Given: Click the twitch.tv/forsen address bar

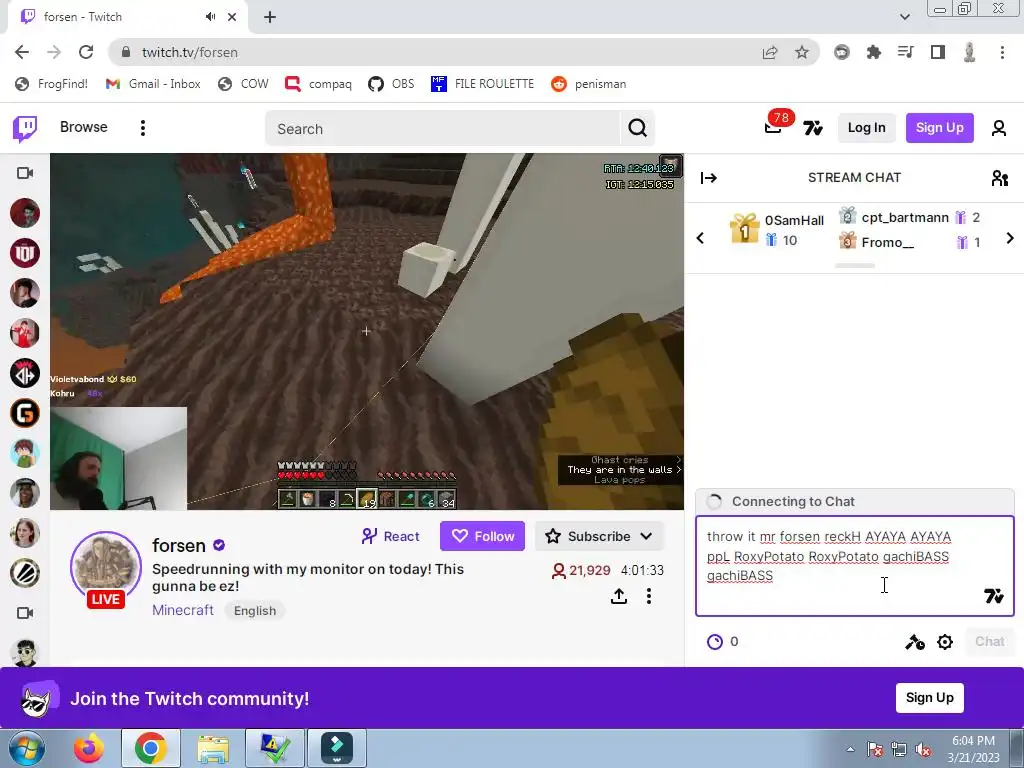Looking at the screenshot, I should tap(432, 52).
